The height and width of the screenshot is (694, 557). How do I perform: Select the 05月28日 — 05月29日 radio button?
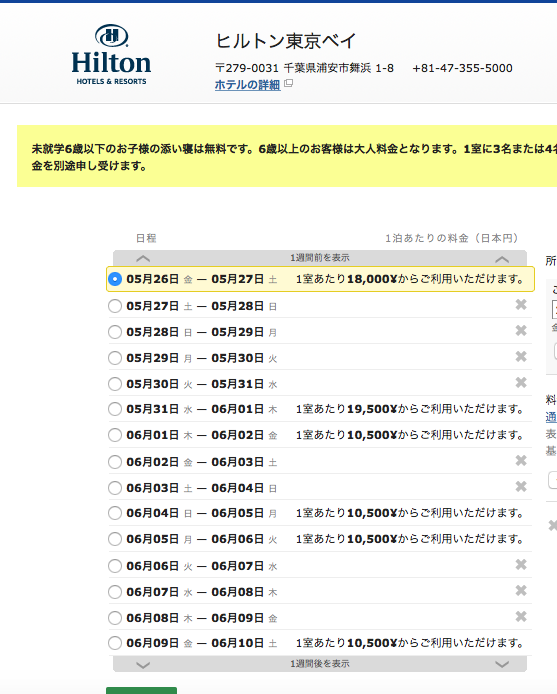click(115, 332)
